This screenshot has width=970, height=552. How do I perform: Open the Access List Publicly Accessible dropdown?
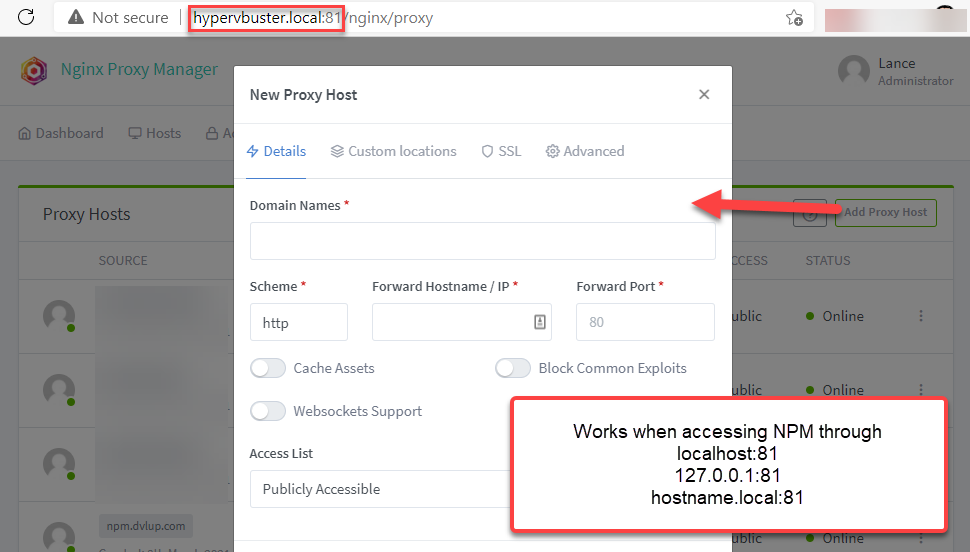pyautogui.click(x=380, y=489)
